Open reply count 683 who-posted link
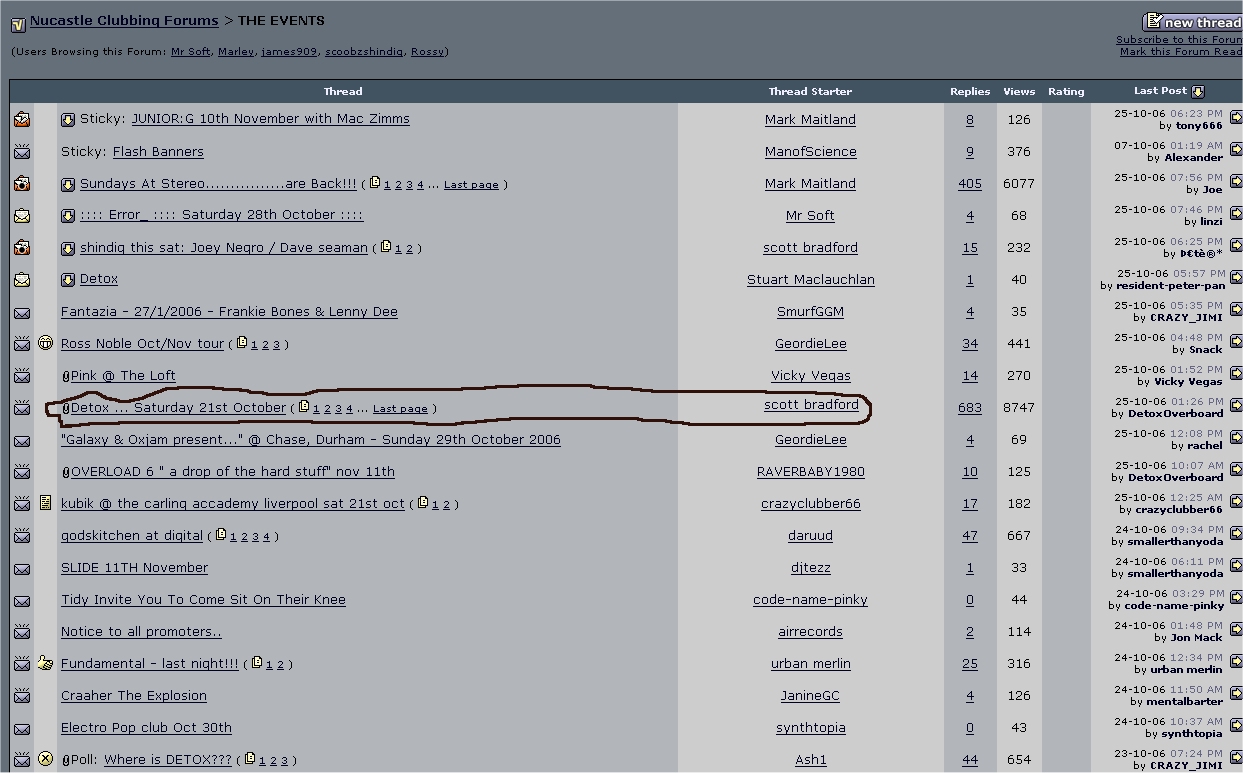The width and height of the screenshot is (1243, 773). (969, 408)
